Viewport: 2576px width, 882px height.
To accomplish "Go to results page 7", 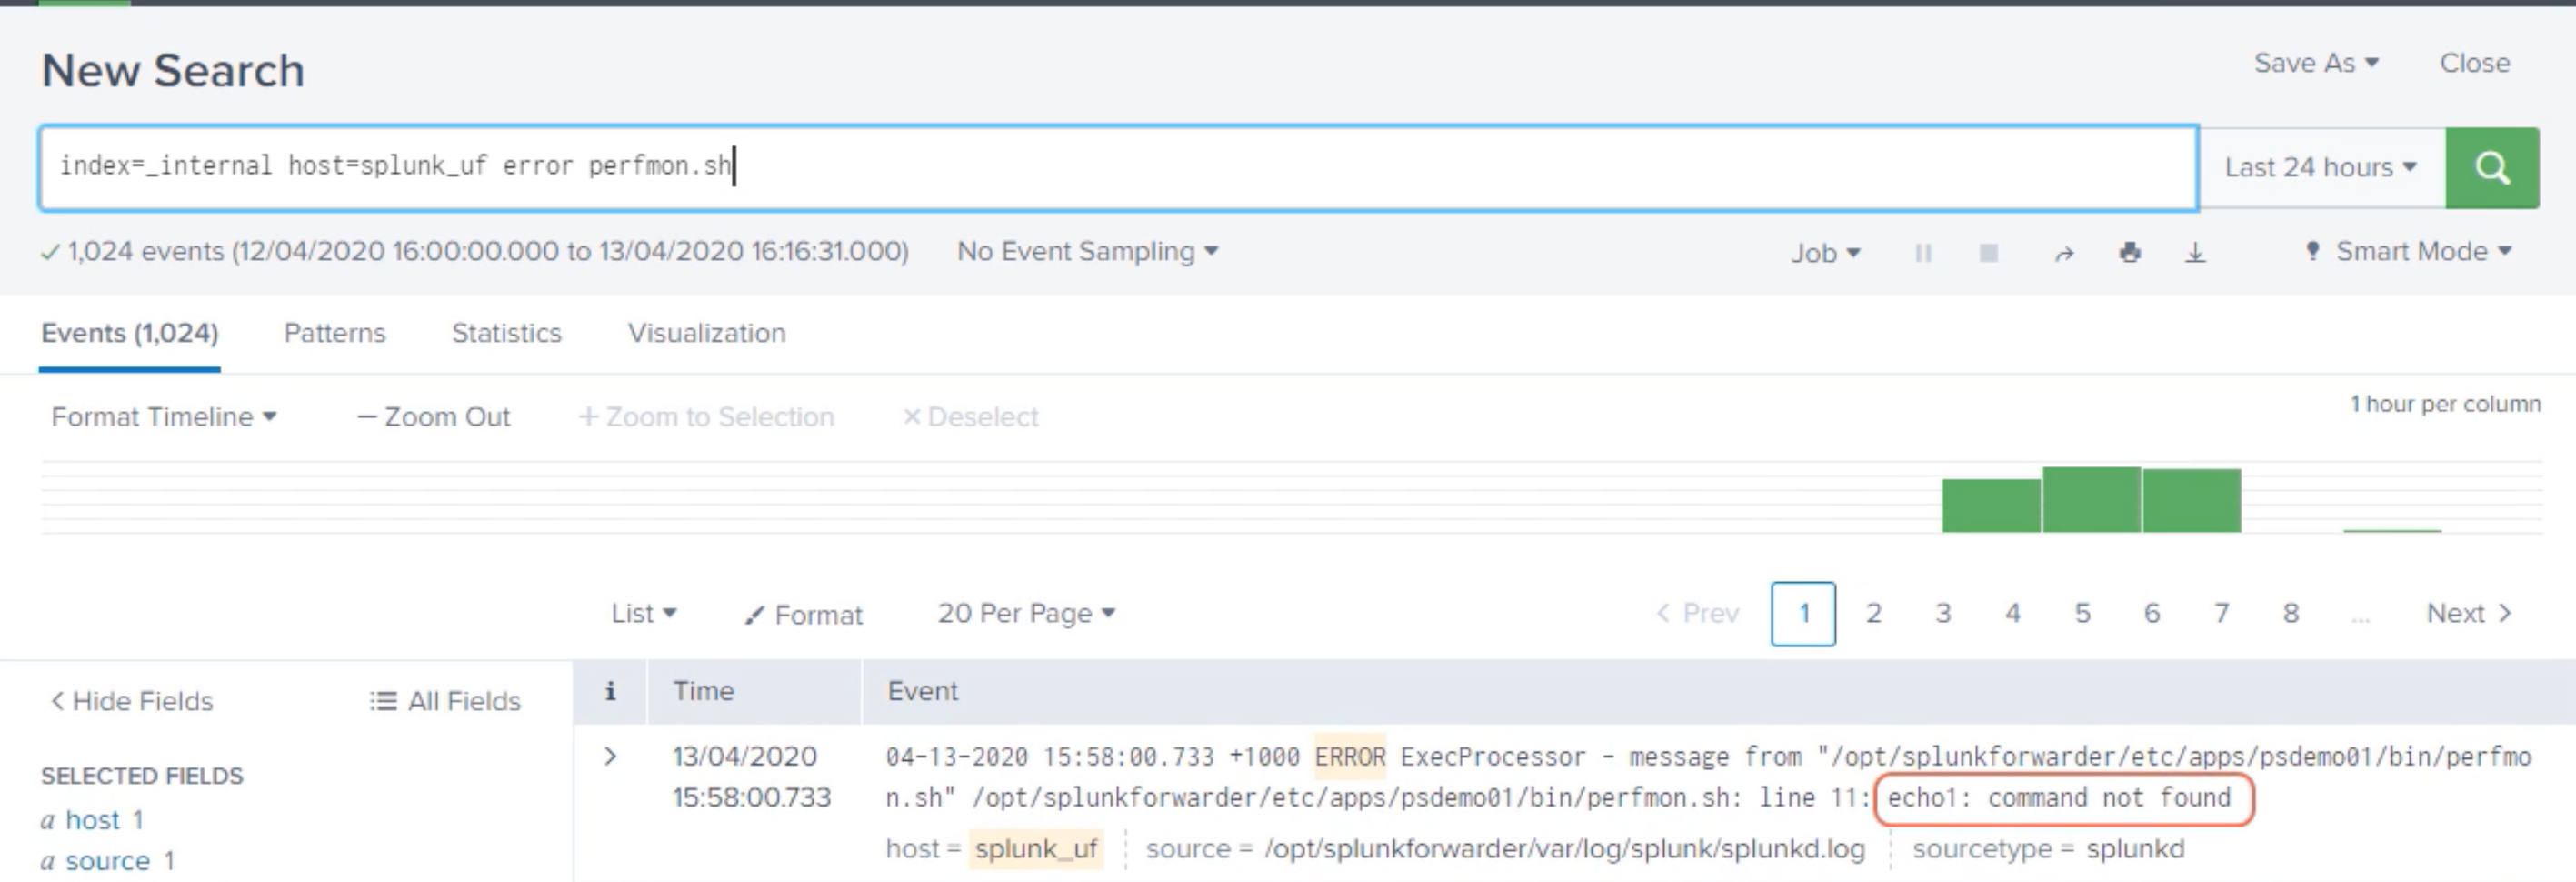I will coord(2221,613).
